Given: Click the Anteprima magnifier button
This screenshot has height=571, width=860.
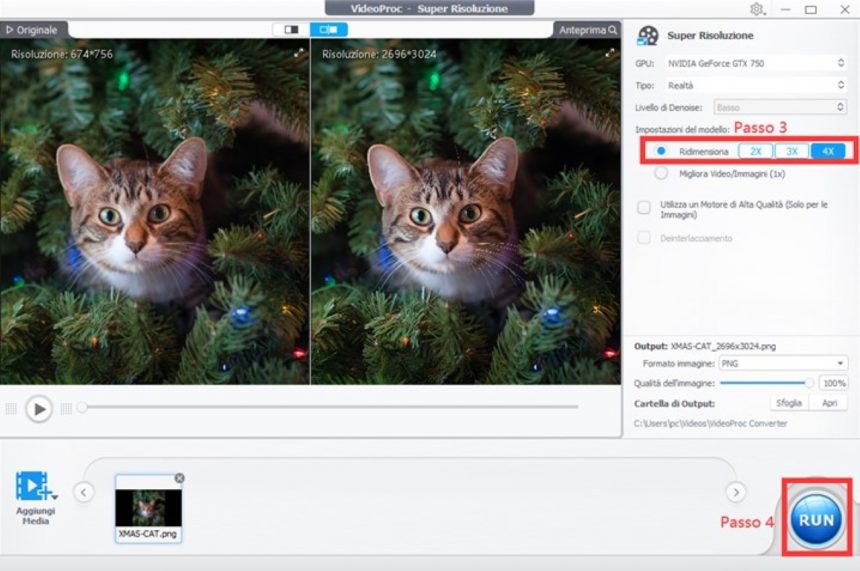Looking at the screenshot, I should [x=588, y=30].
